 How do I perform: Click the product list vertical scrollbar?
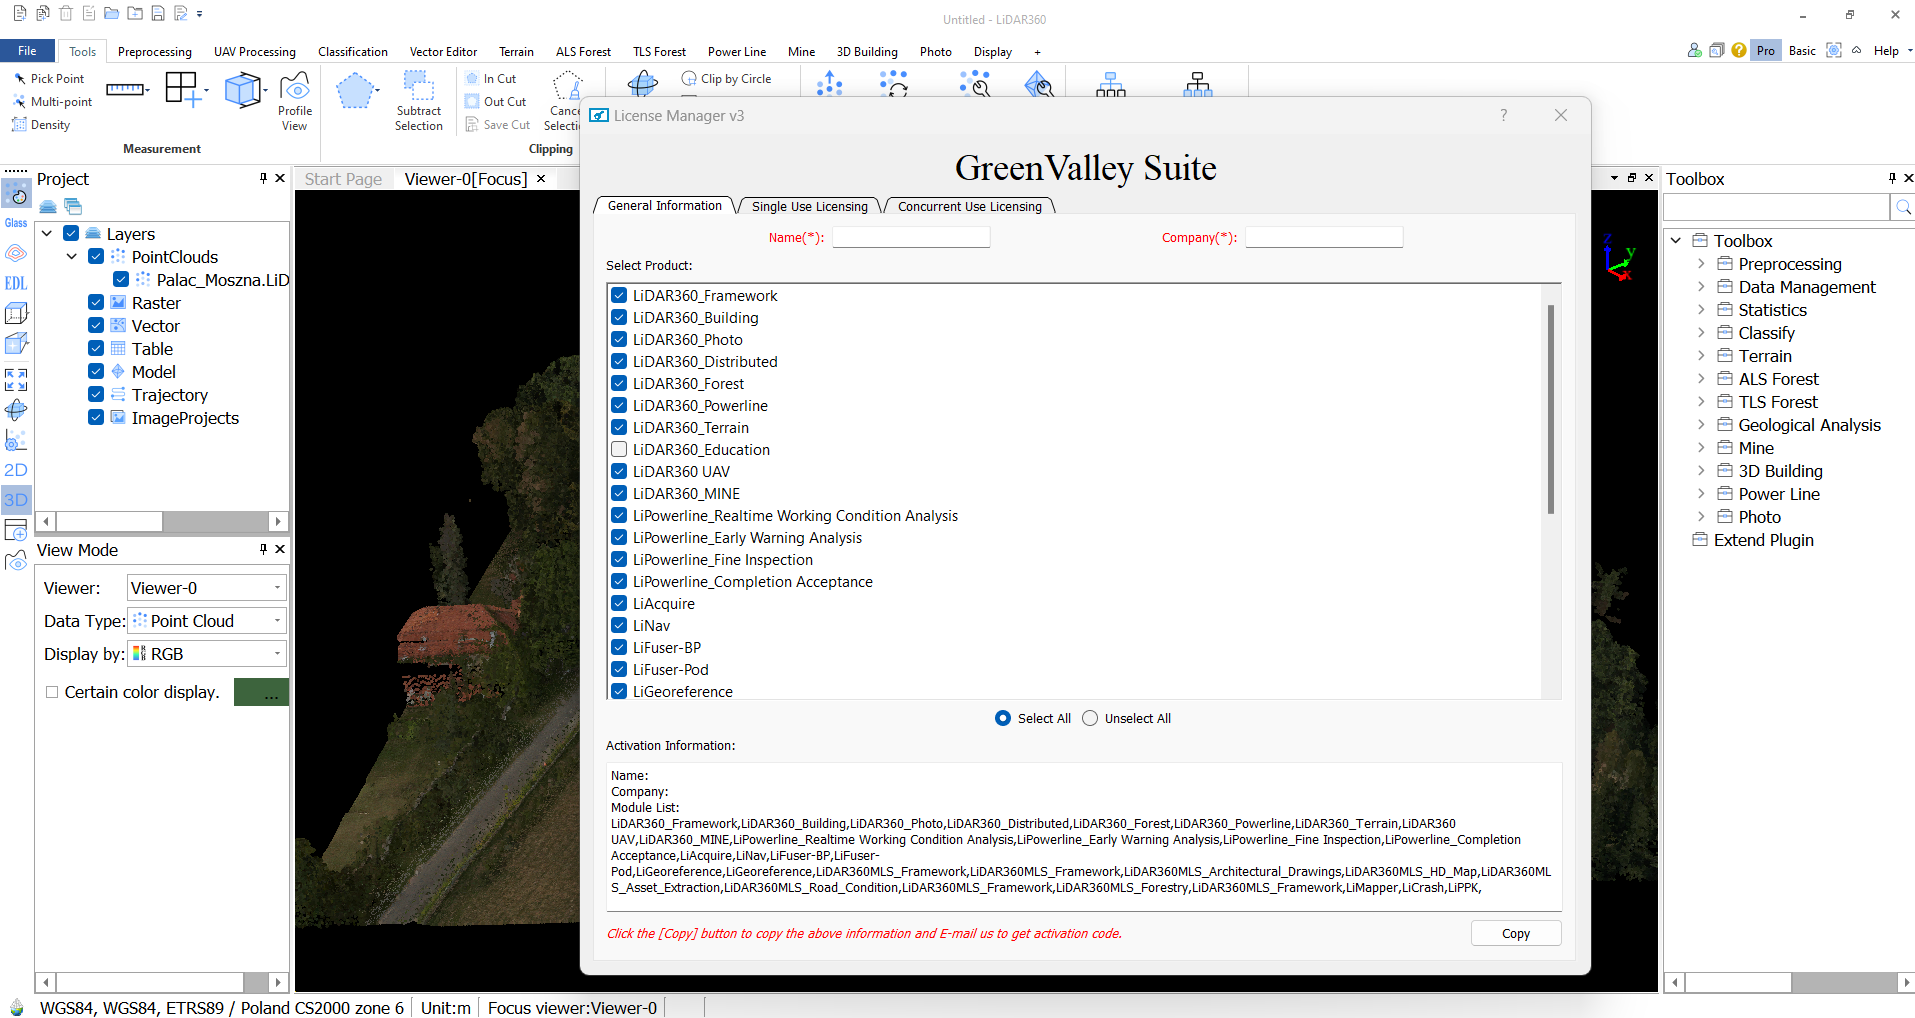[1551, 409]
